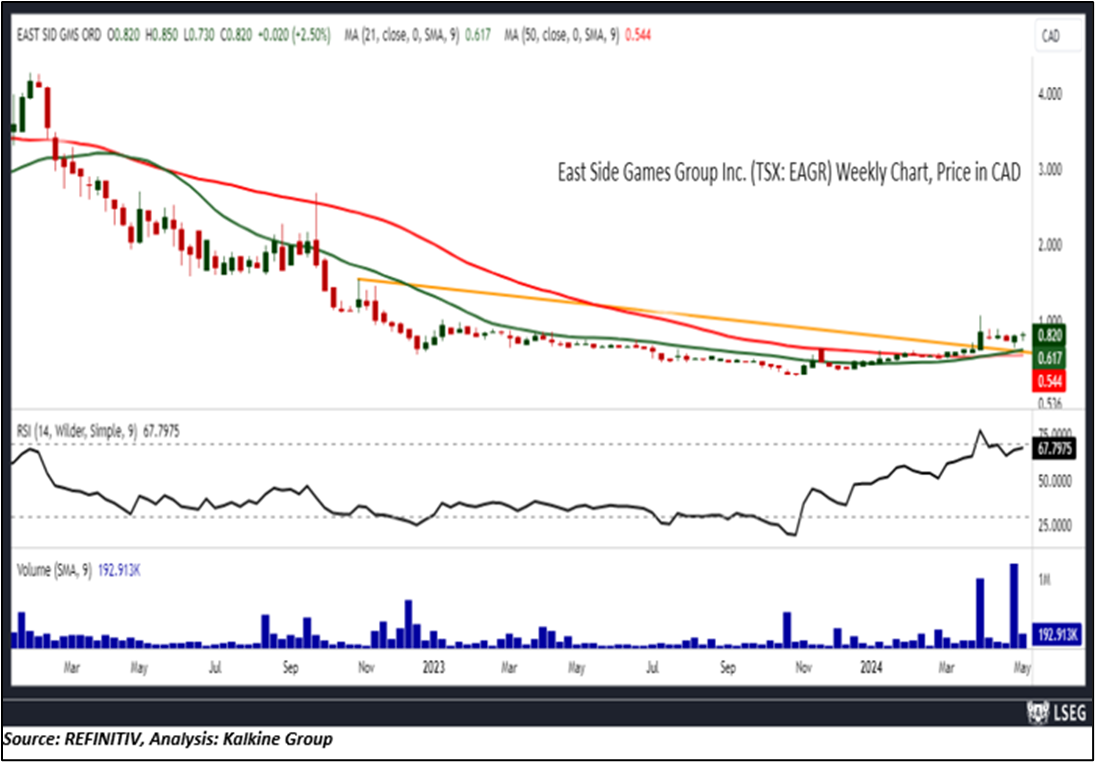Click the 2024 label on time axis
Viewport: 1095px width, 762px height.
pos(871,668)
